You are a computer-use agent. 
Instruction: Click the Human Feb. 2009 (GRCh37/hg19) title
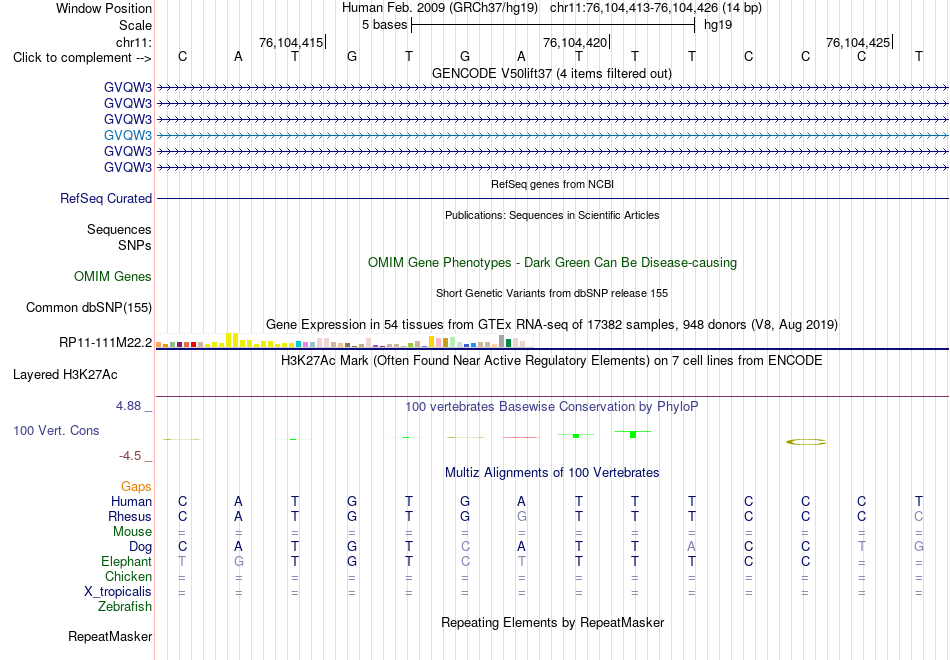point(440,8)
